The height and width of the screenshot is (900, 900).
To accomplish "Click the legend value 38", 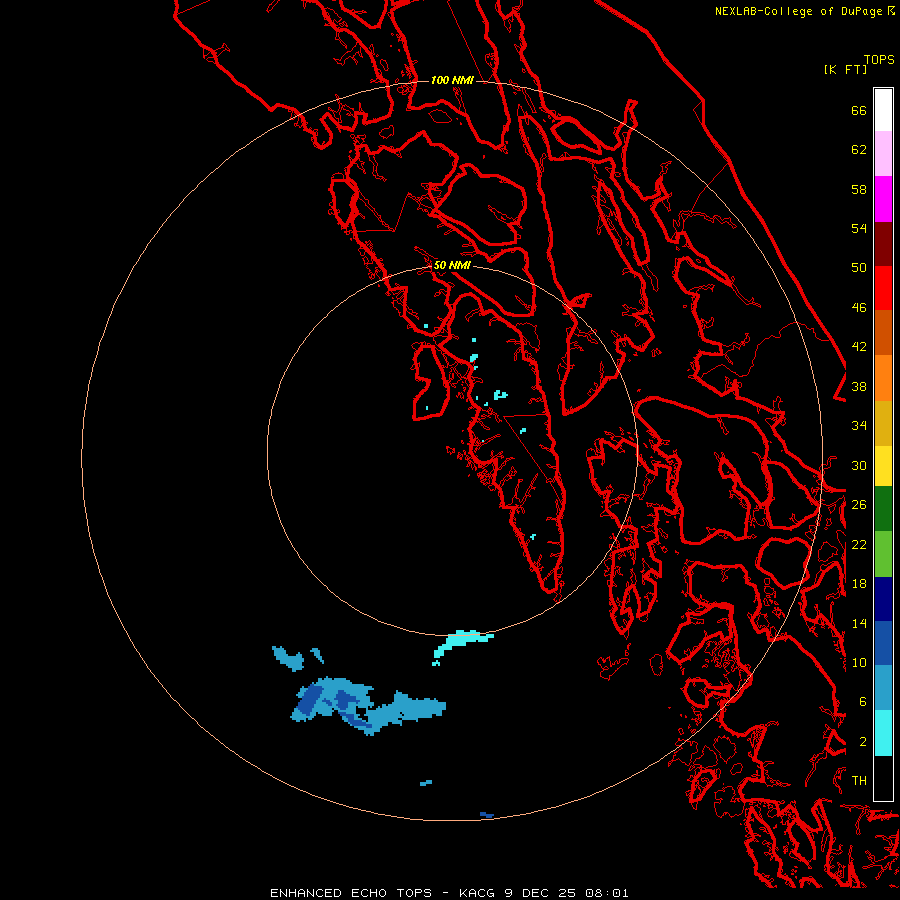I will click(x=859, y=387).
